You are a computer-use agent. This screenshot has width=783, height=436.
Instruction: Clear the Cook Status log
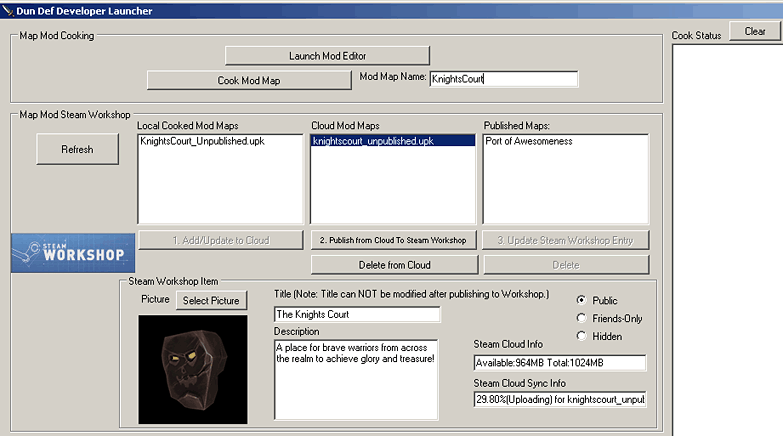tap(755, 31)
